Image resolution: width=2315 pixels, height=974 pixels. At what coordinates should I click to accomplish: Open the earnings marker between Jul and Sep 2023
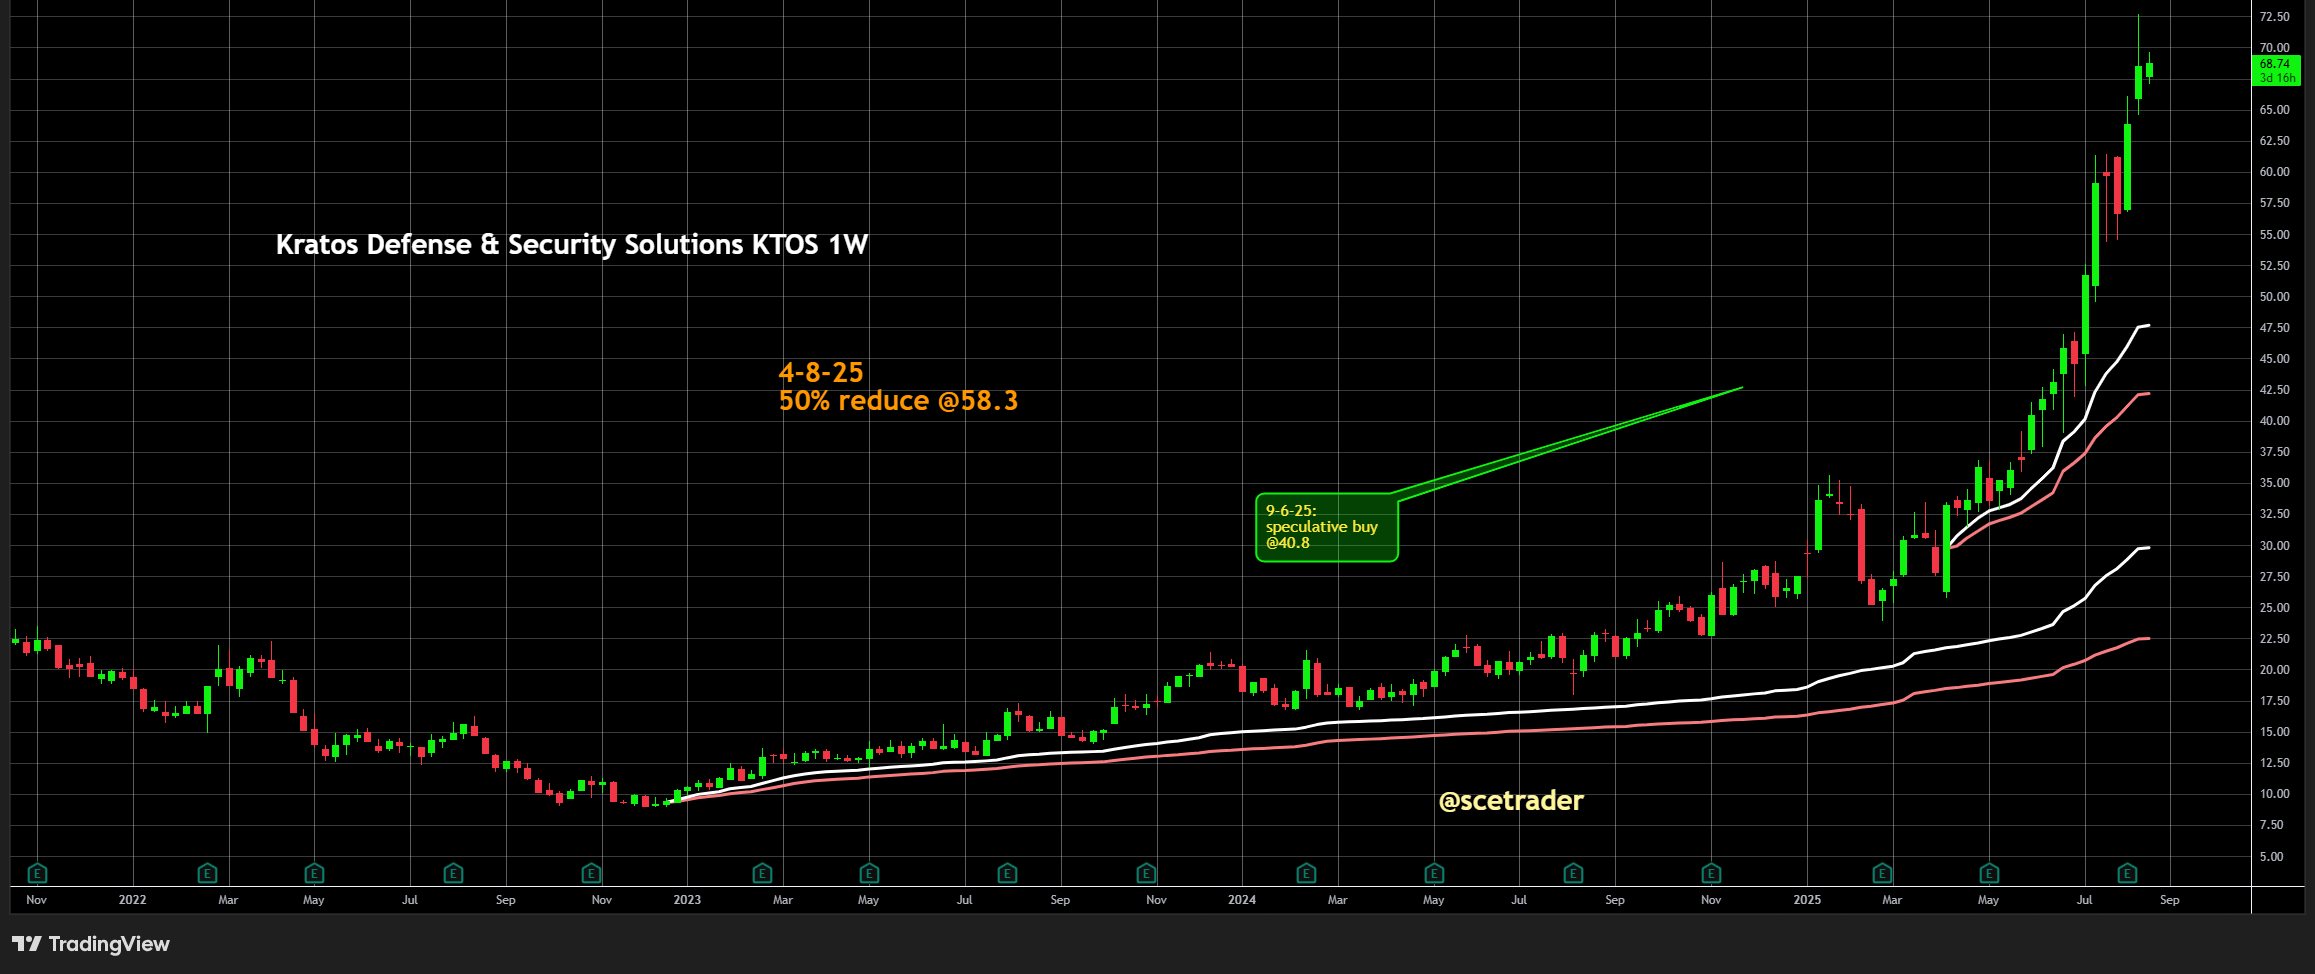tap(1007, 874)
